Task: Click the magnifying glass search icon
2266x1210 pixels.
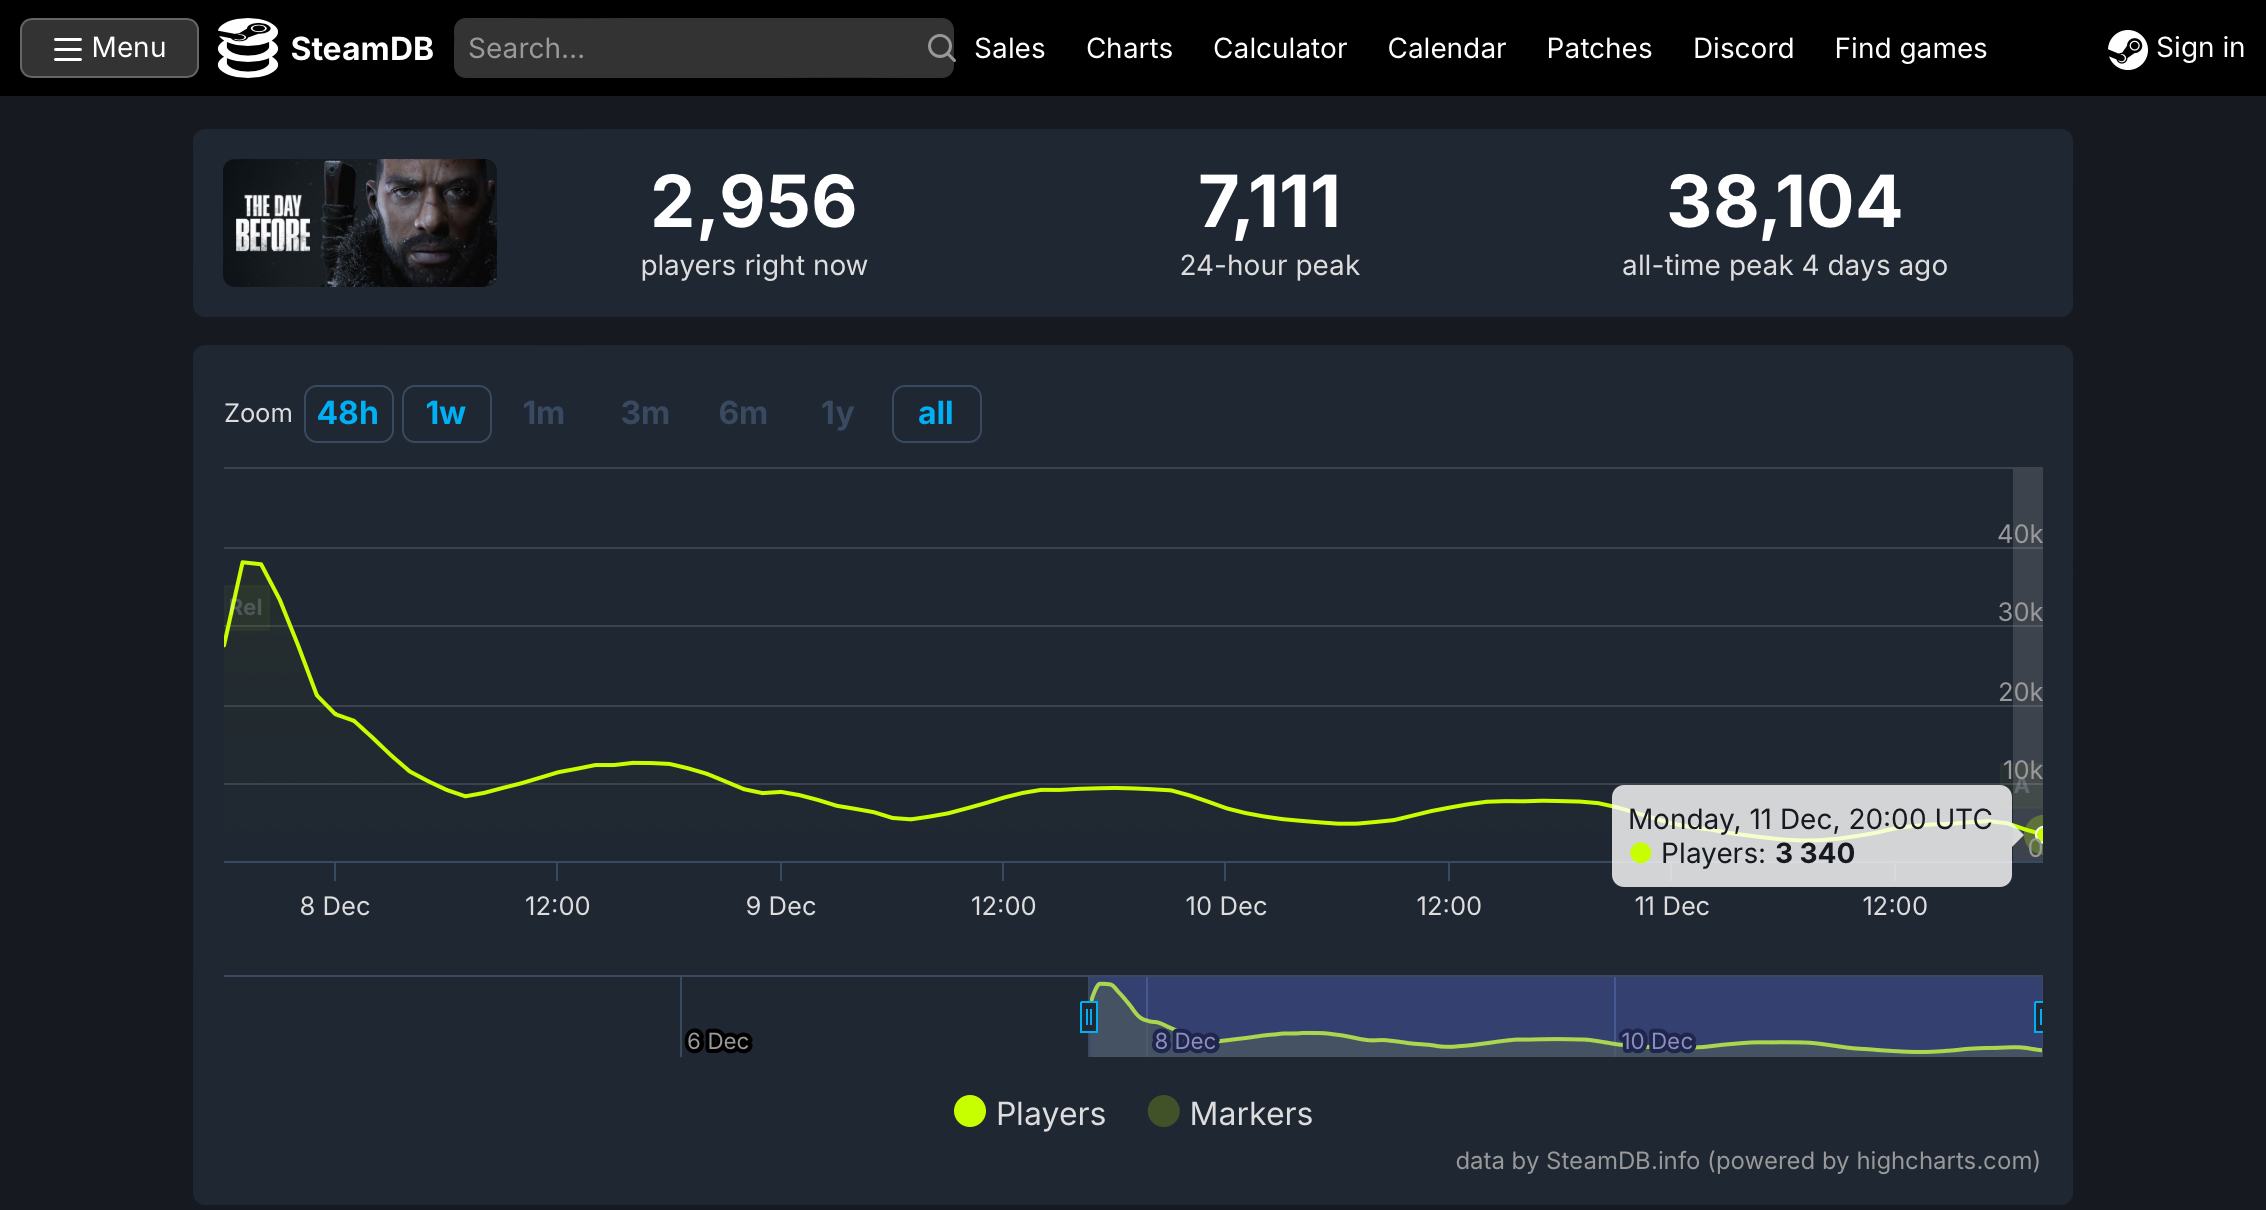Action: (940, 48)
